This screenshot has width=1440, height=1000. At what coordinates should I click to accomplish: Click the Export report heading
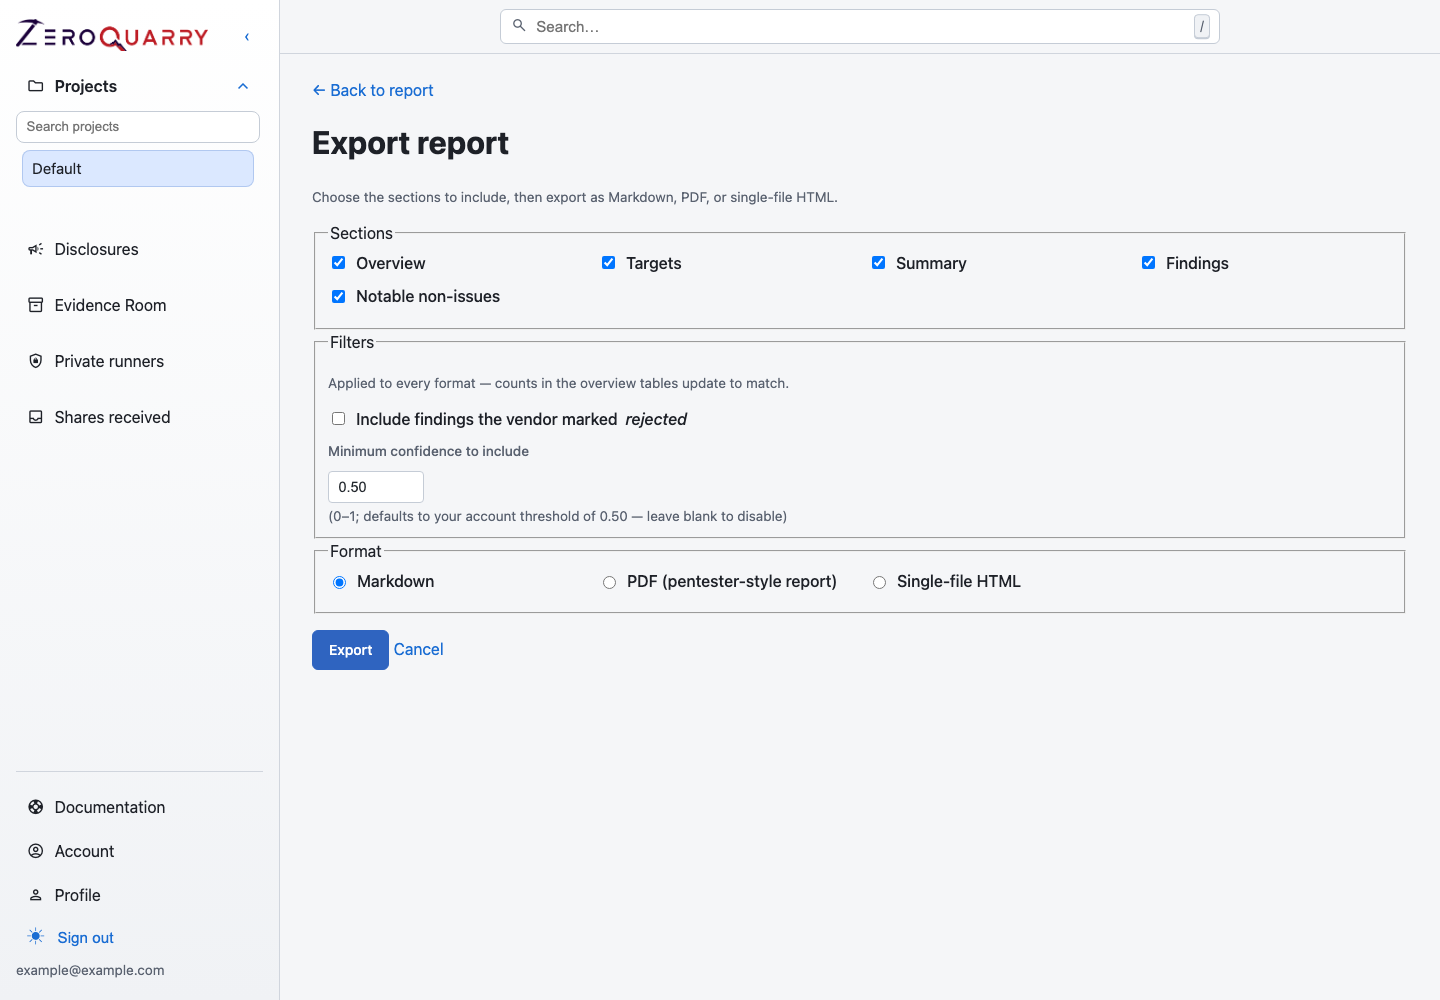coord(410,143)
